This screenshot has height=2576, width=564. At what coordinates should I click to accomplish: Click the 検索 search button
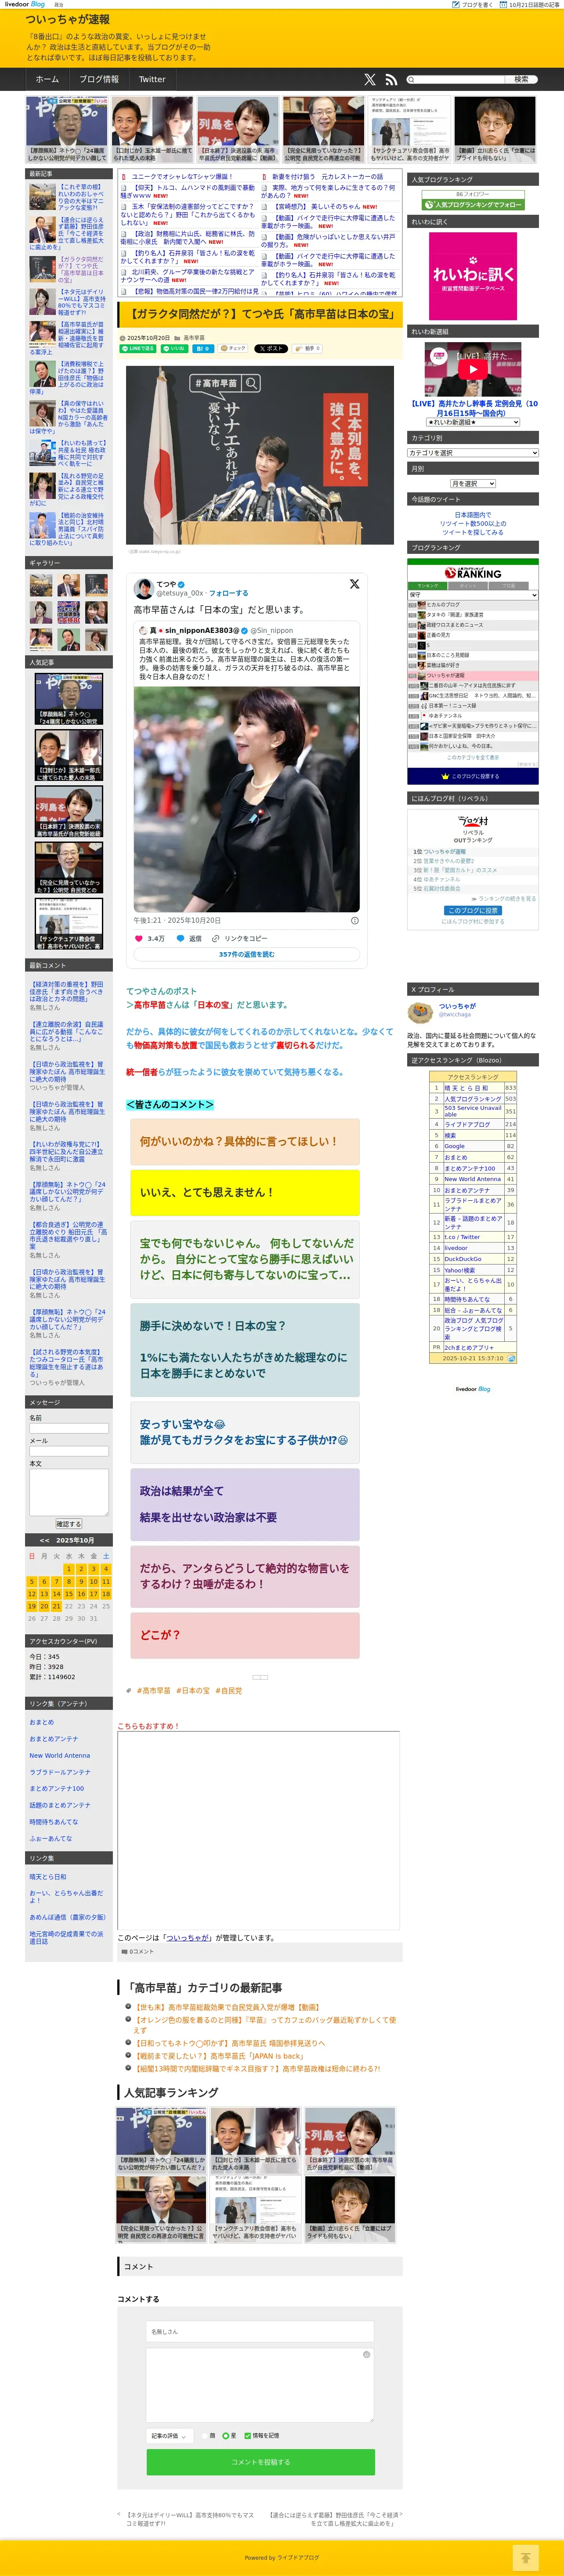tap(521, 79)
